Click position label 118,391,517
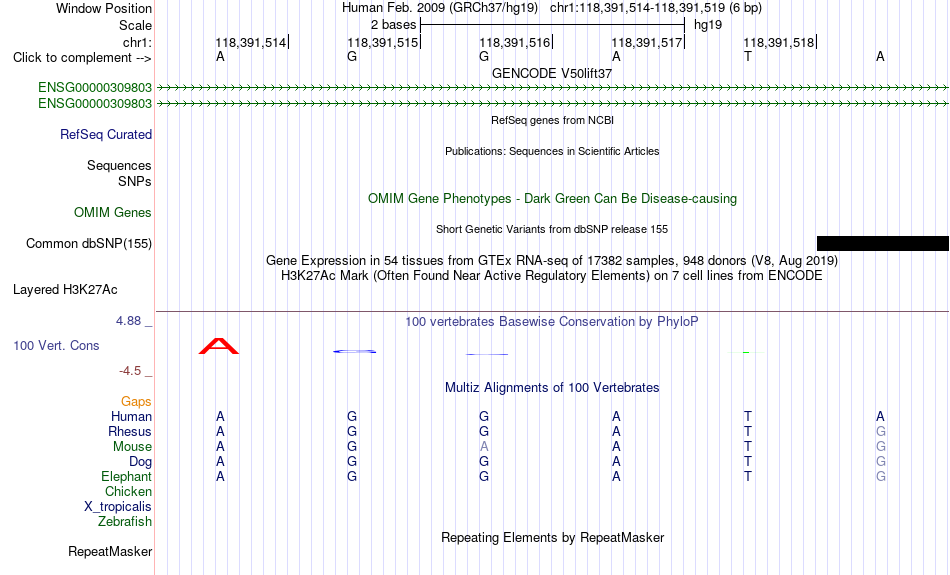 (x=646, y=42)
